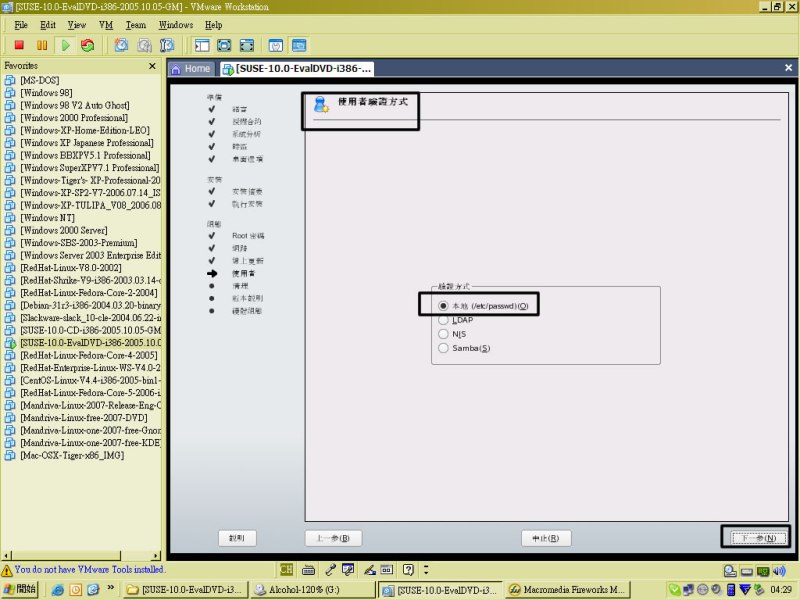Click the Back (B) installer button
800x600 pixels.
(333, 538)
